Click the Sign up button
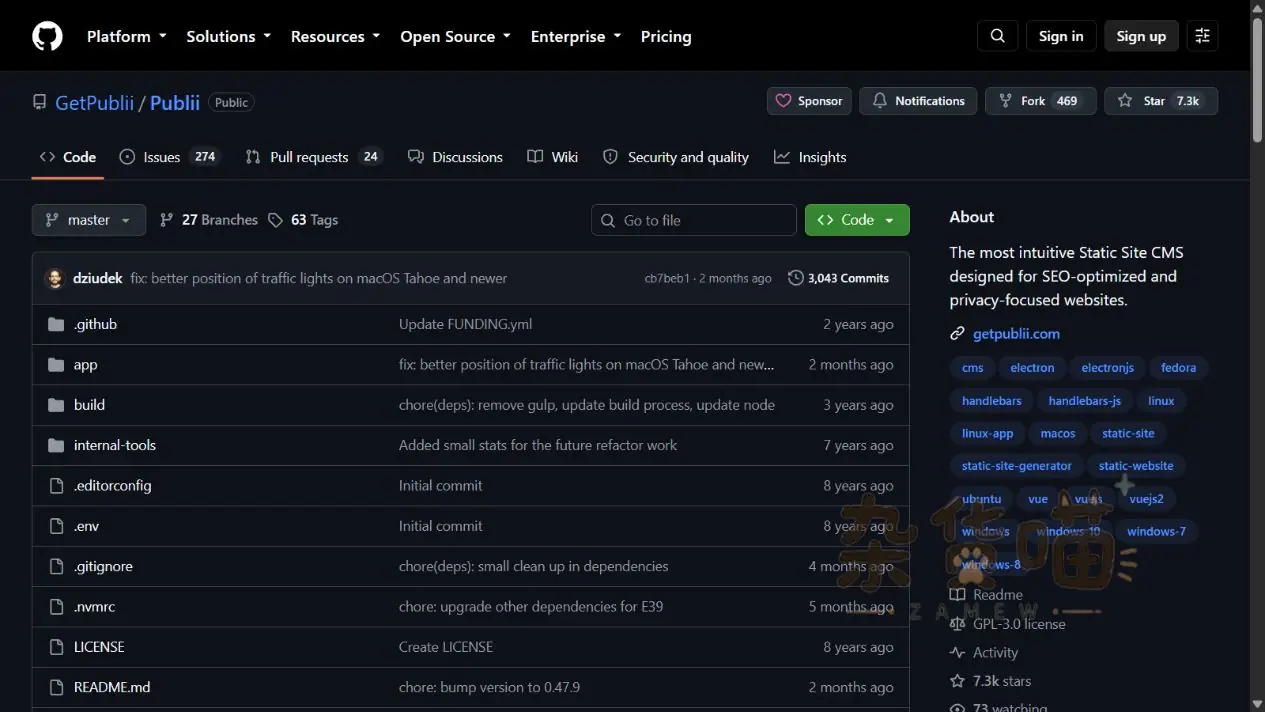Screen dimensions: 1265x712 point(1141,36)
